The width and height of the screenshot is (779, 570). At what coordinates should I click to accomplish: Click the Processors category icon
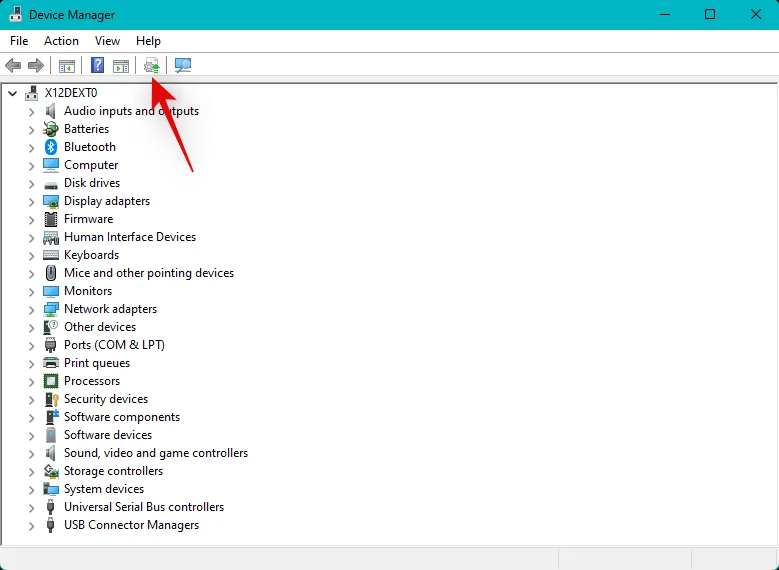coord(51,381)
